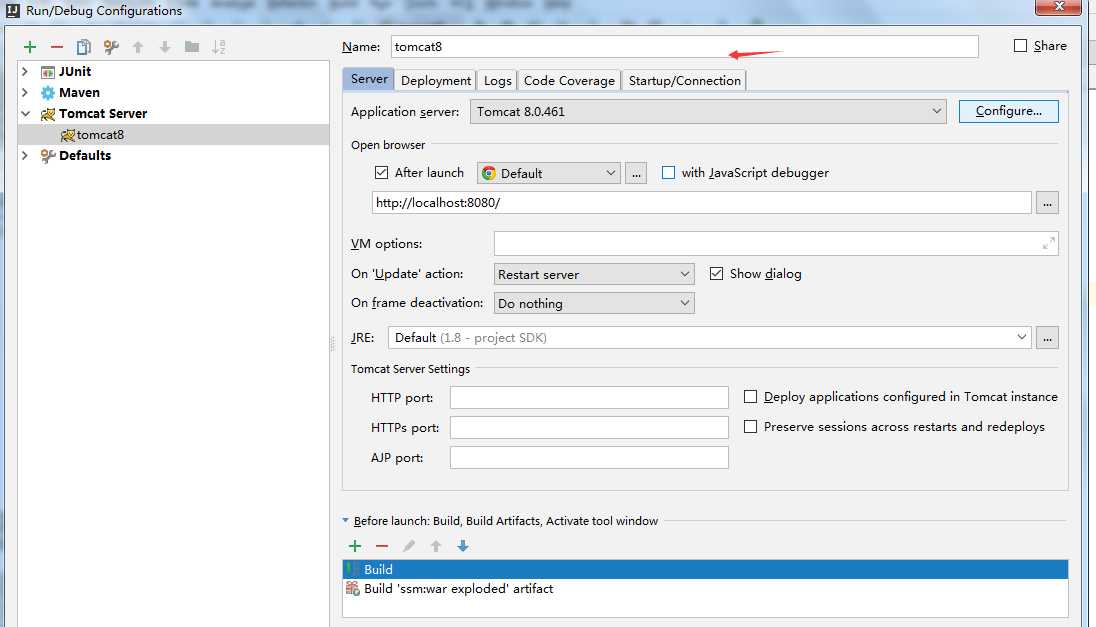Move configuration up arrow in left toolbar
The width and height of the screenshot is (1096, 627).
point(138,47)
